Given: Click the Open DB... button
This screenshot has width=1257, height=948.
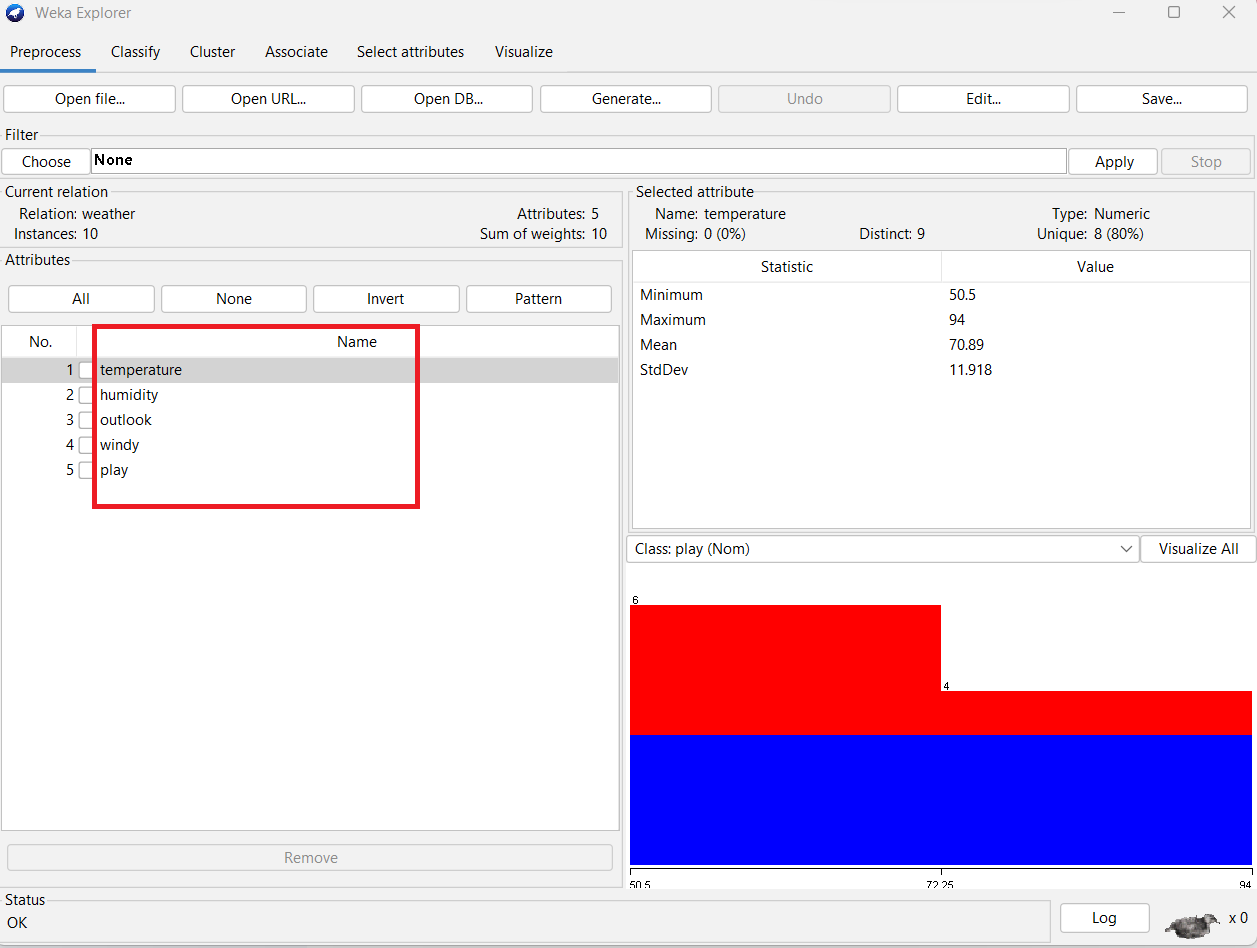Looking at the screenshot, I should [x=447, y=99].
